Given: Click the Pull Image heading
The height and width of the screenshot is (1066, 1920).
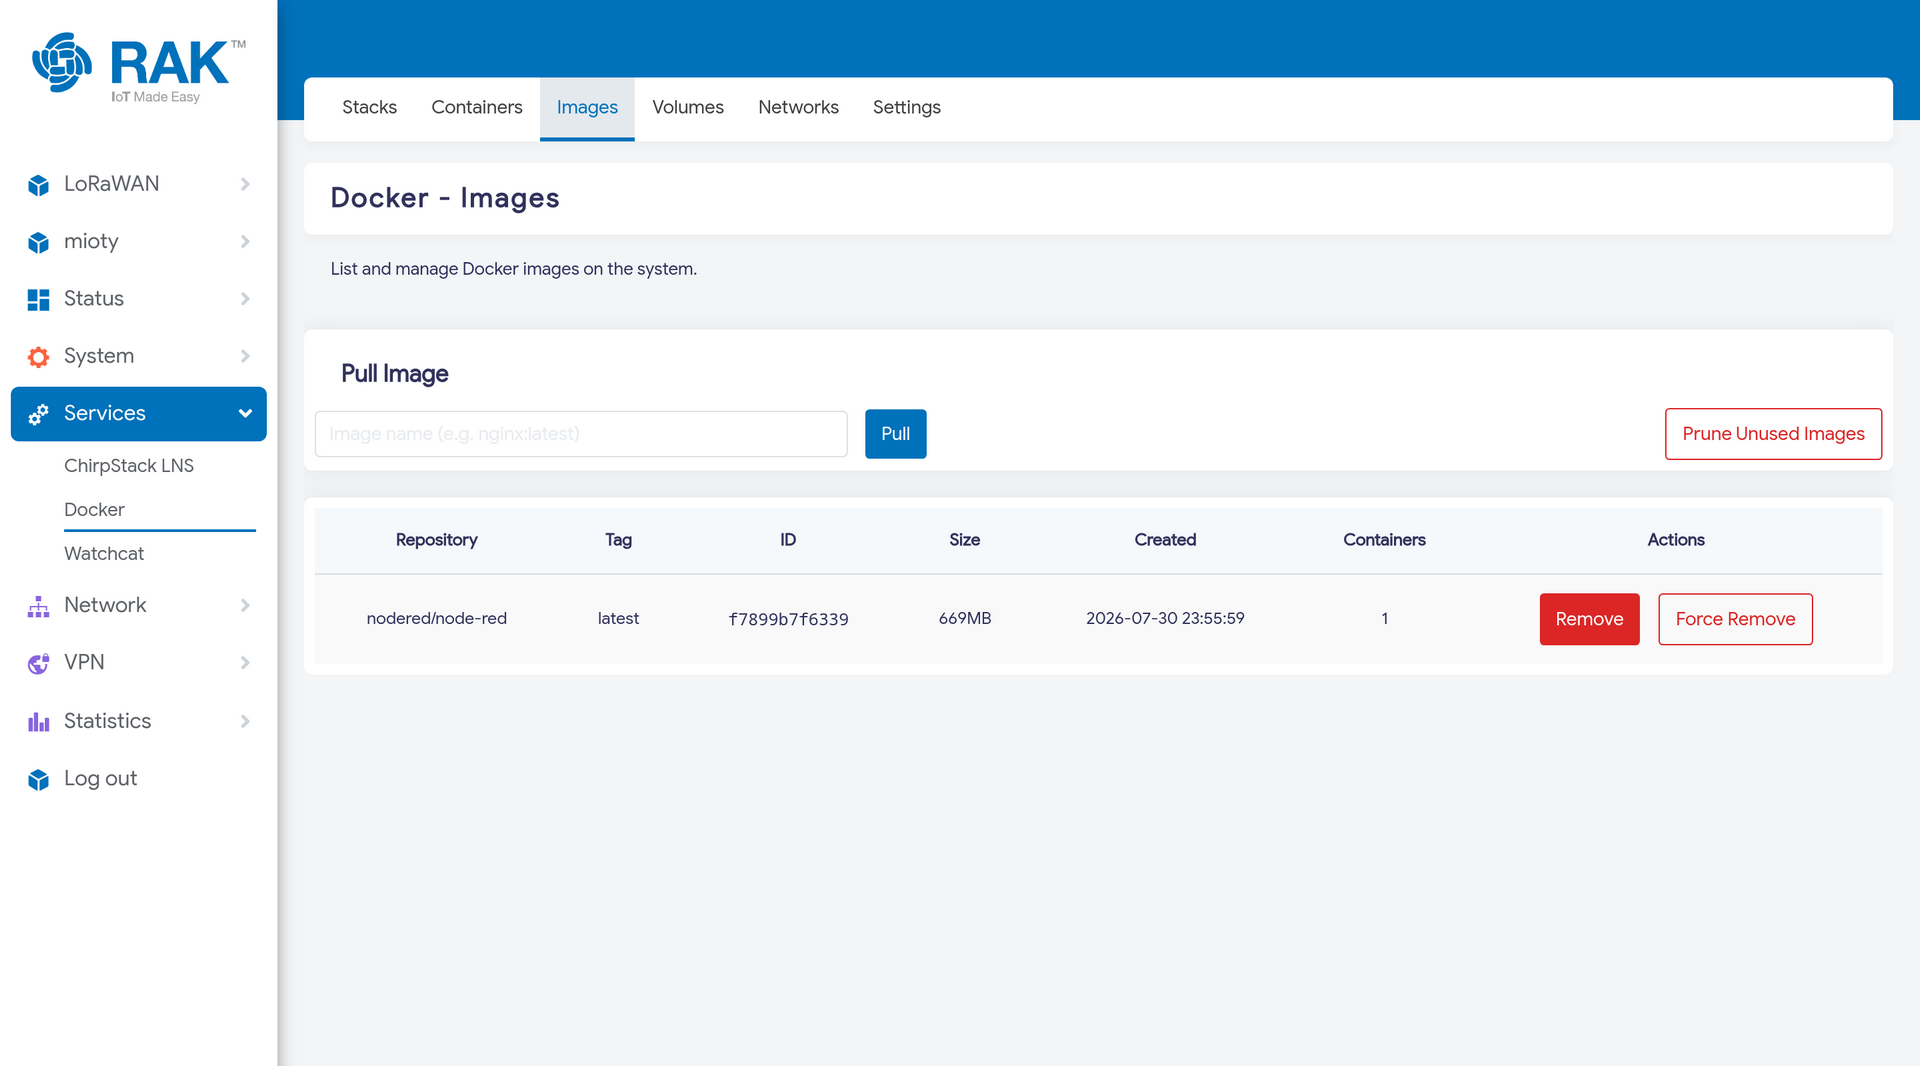Looking at the screenshot, I should [394, 374].
